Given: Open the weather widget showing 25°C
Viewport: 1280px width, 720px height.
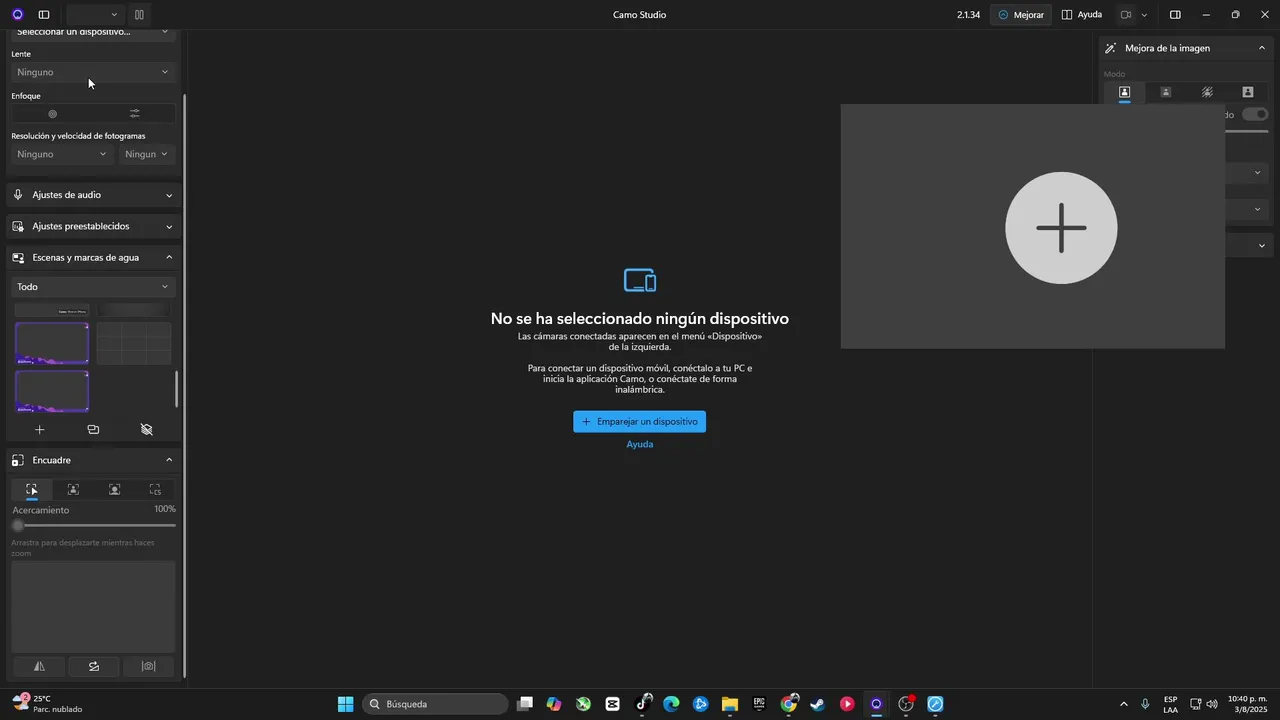Looking at the screenshot, I should (47, 704).
